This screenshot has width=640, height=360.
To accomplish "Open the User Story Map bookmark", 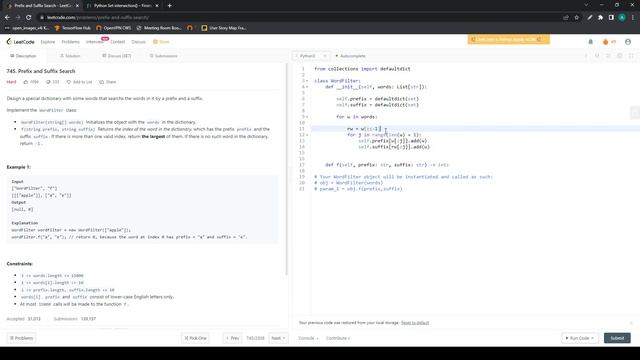I will [224, 28].
